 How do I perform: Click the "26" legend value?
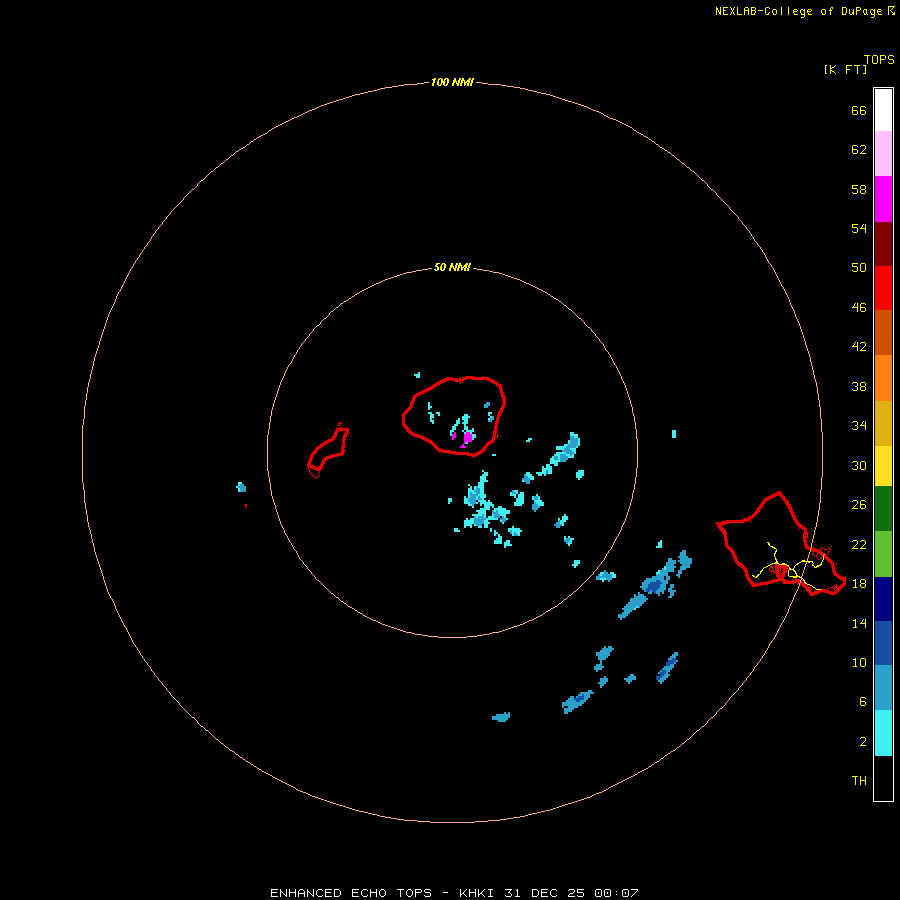coord(859,504)
